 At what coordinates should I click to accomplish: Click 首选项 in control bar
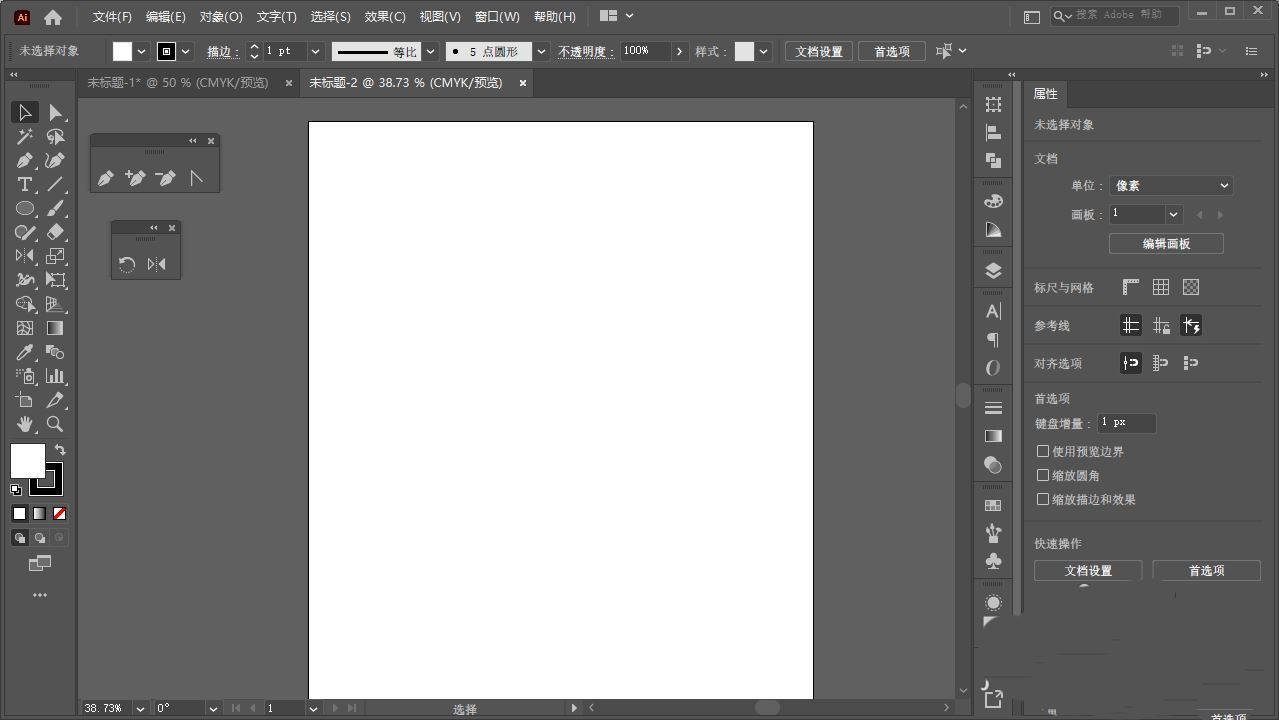(892, 51)
